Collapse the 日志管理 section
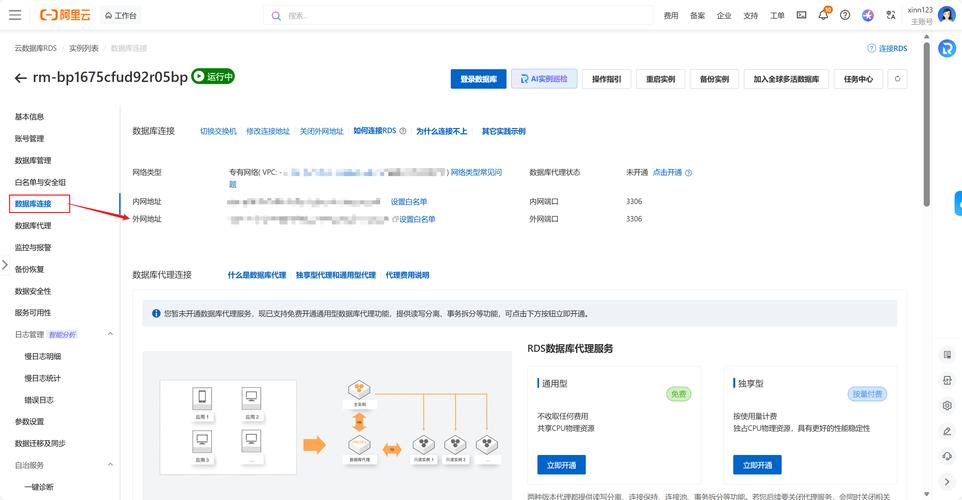 [x=110, y=334]
